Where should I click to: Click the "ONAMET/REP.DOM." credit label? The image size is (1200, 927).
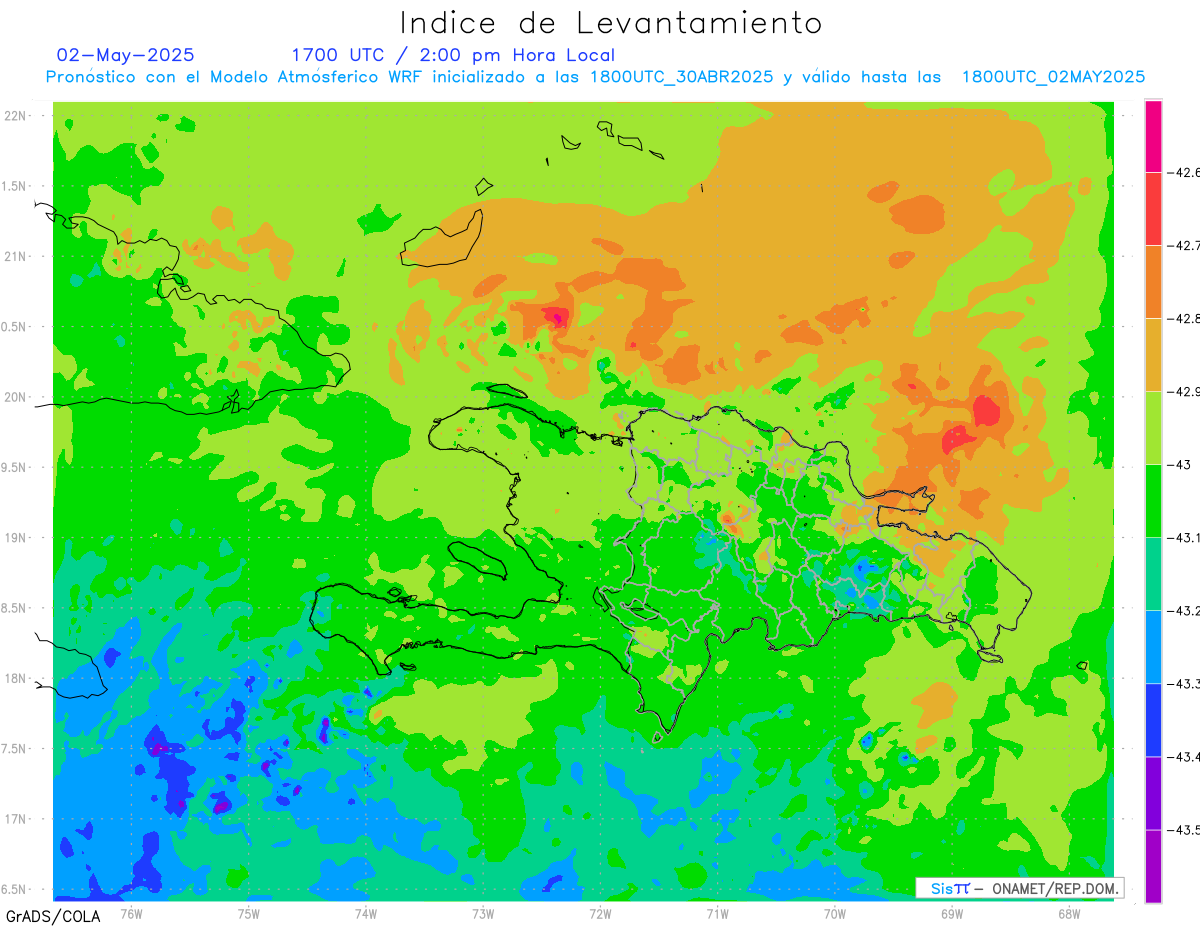(1055, 888)
